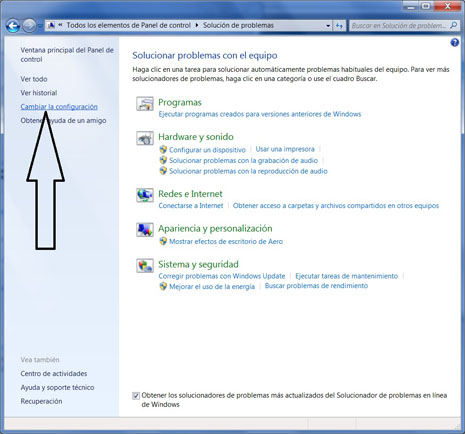Screen dimensions: 465x434
Task: Expand the address bar history dropdown
Action: click(328, 26)
